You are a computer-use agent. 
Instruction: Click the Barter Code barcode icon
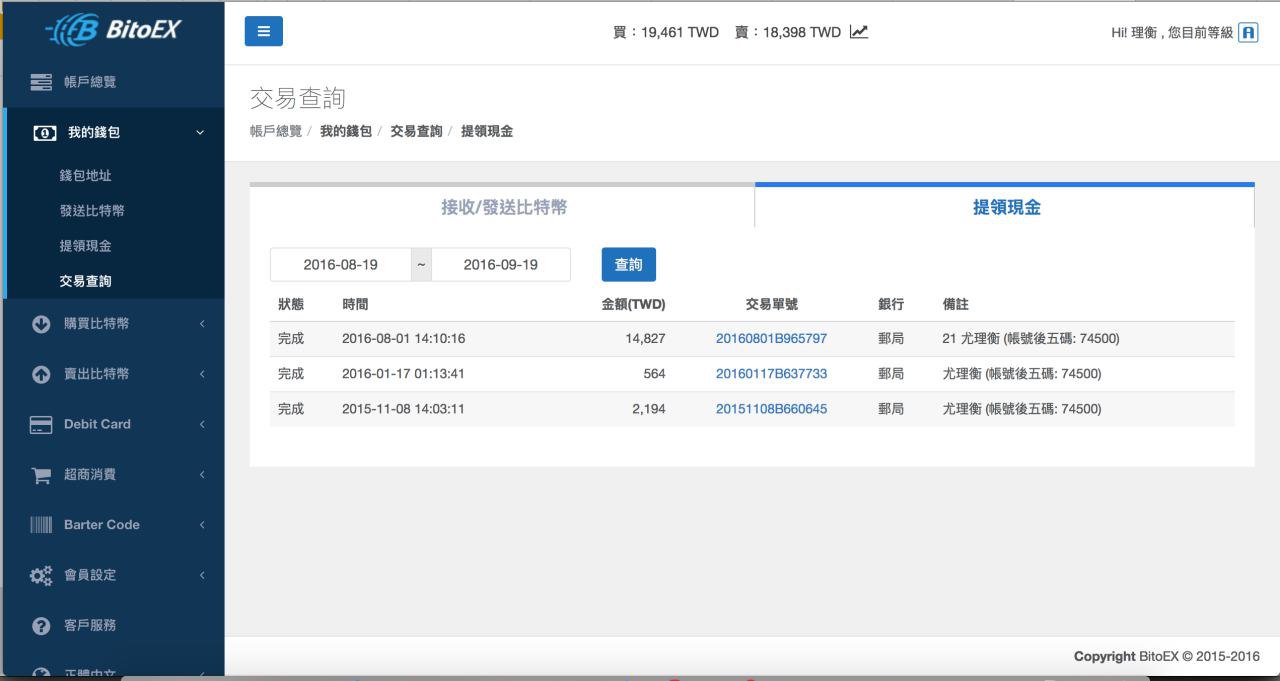pos(41,525)
